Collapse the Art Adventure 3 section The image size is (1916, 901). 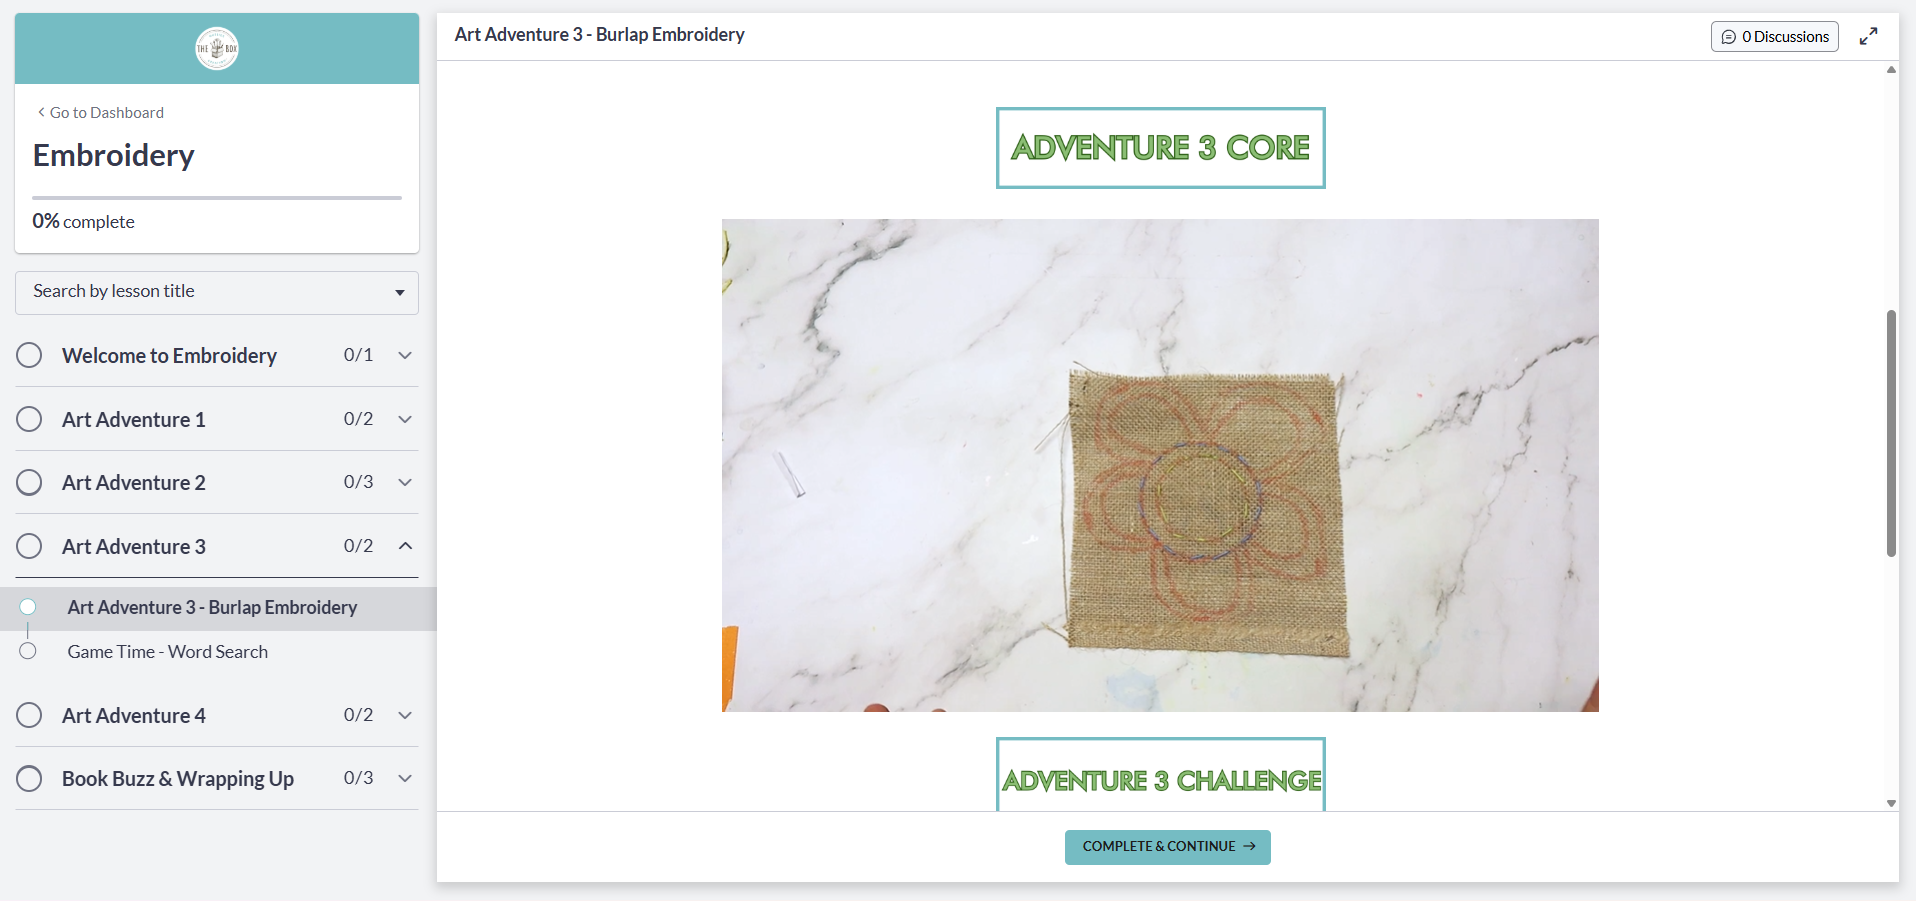[405, 546]
